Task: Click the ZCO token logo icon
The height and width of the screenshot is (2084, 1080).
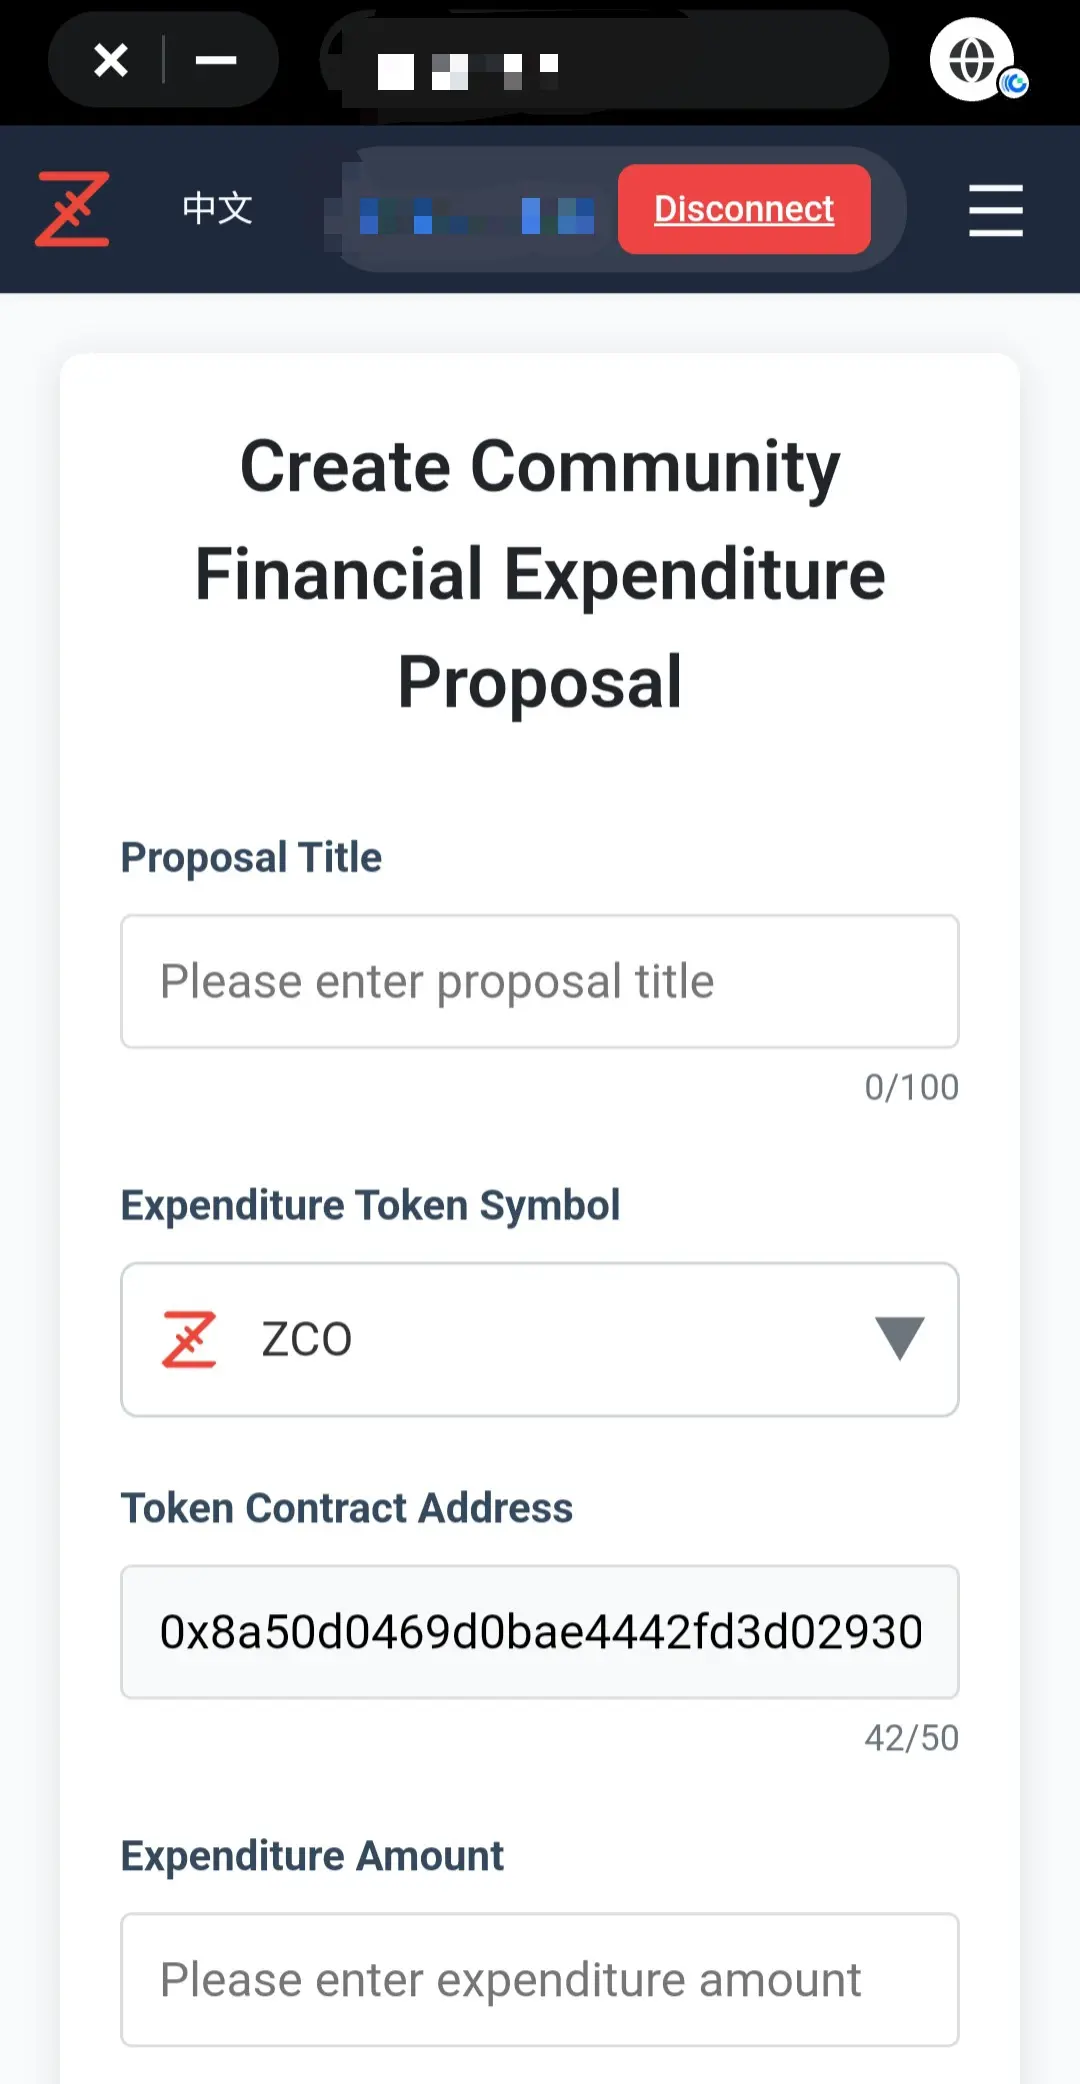Action: point(189,1339)
